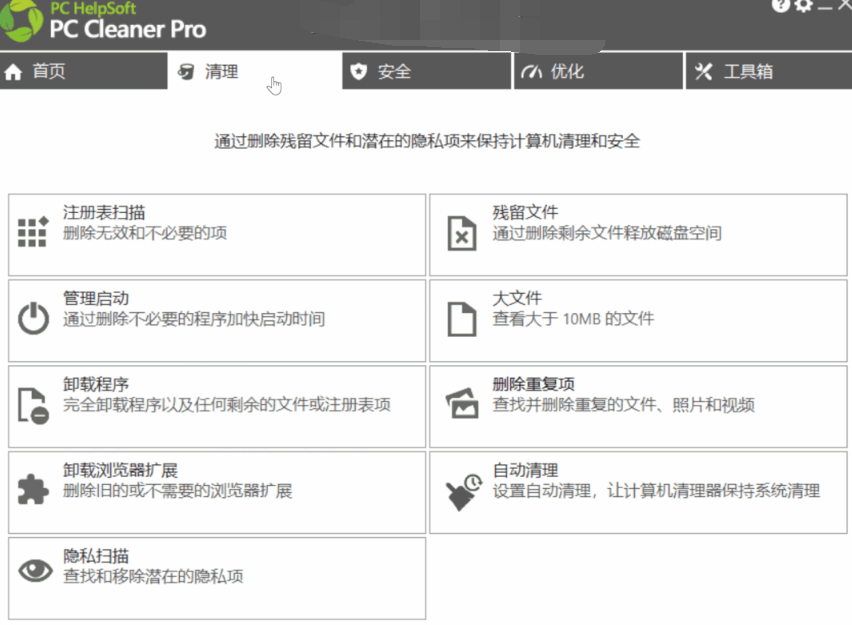Click the PC HelpSoft leaf logo
852x625 pixels.
pyautogui.click(x=22, y=21)
